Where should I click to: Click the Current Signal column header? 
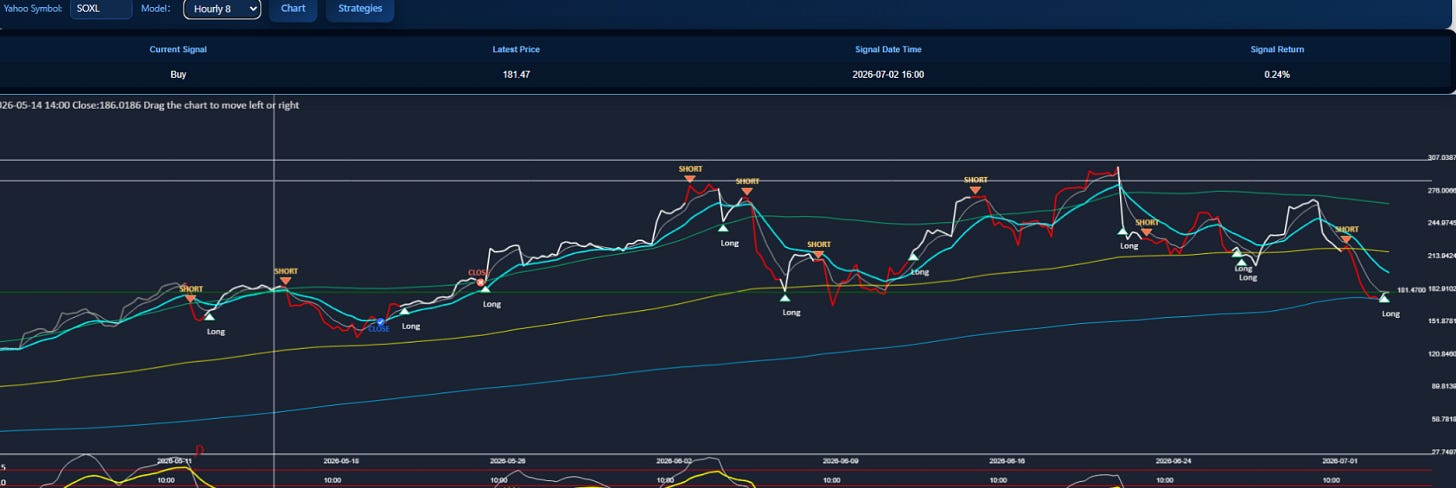[178, 49]
